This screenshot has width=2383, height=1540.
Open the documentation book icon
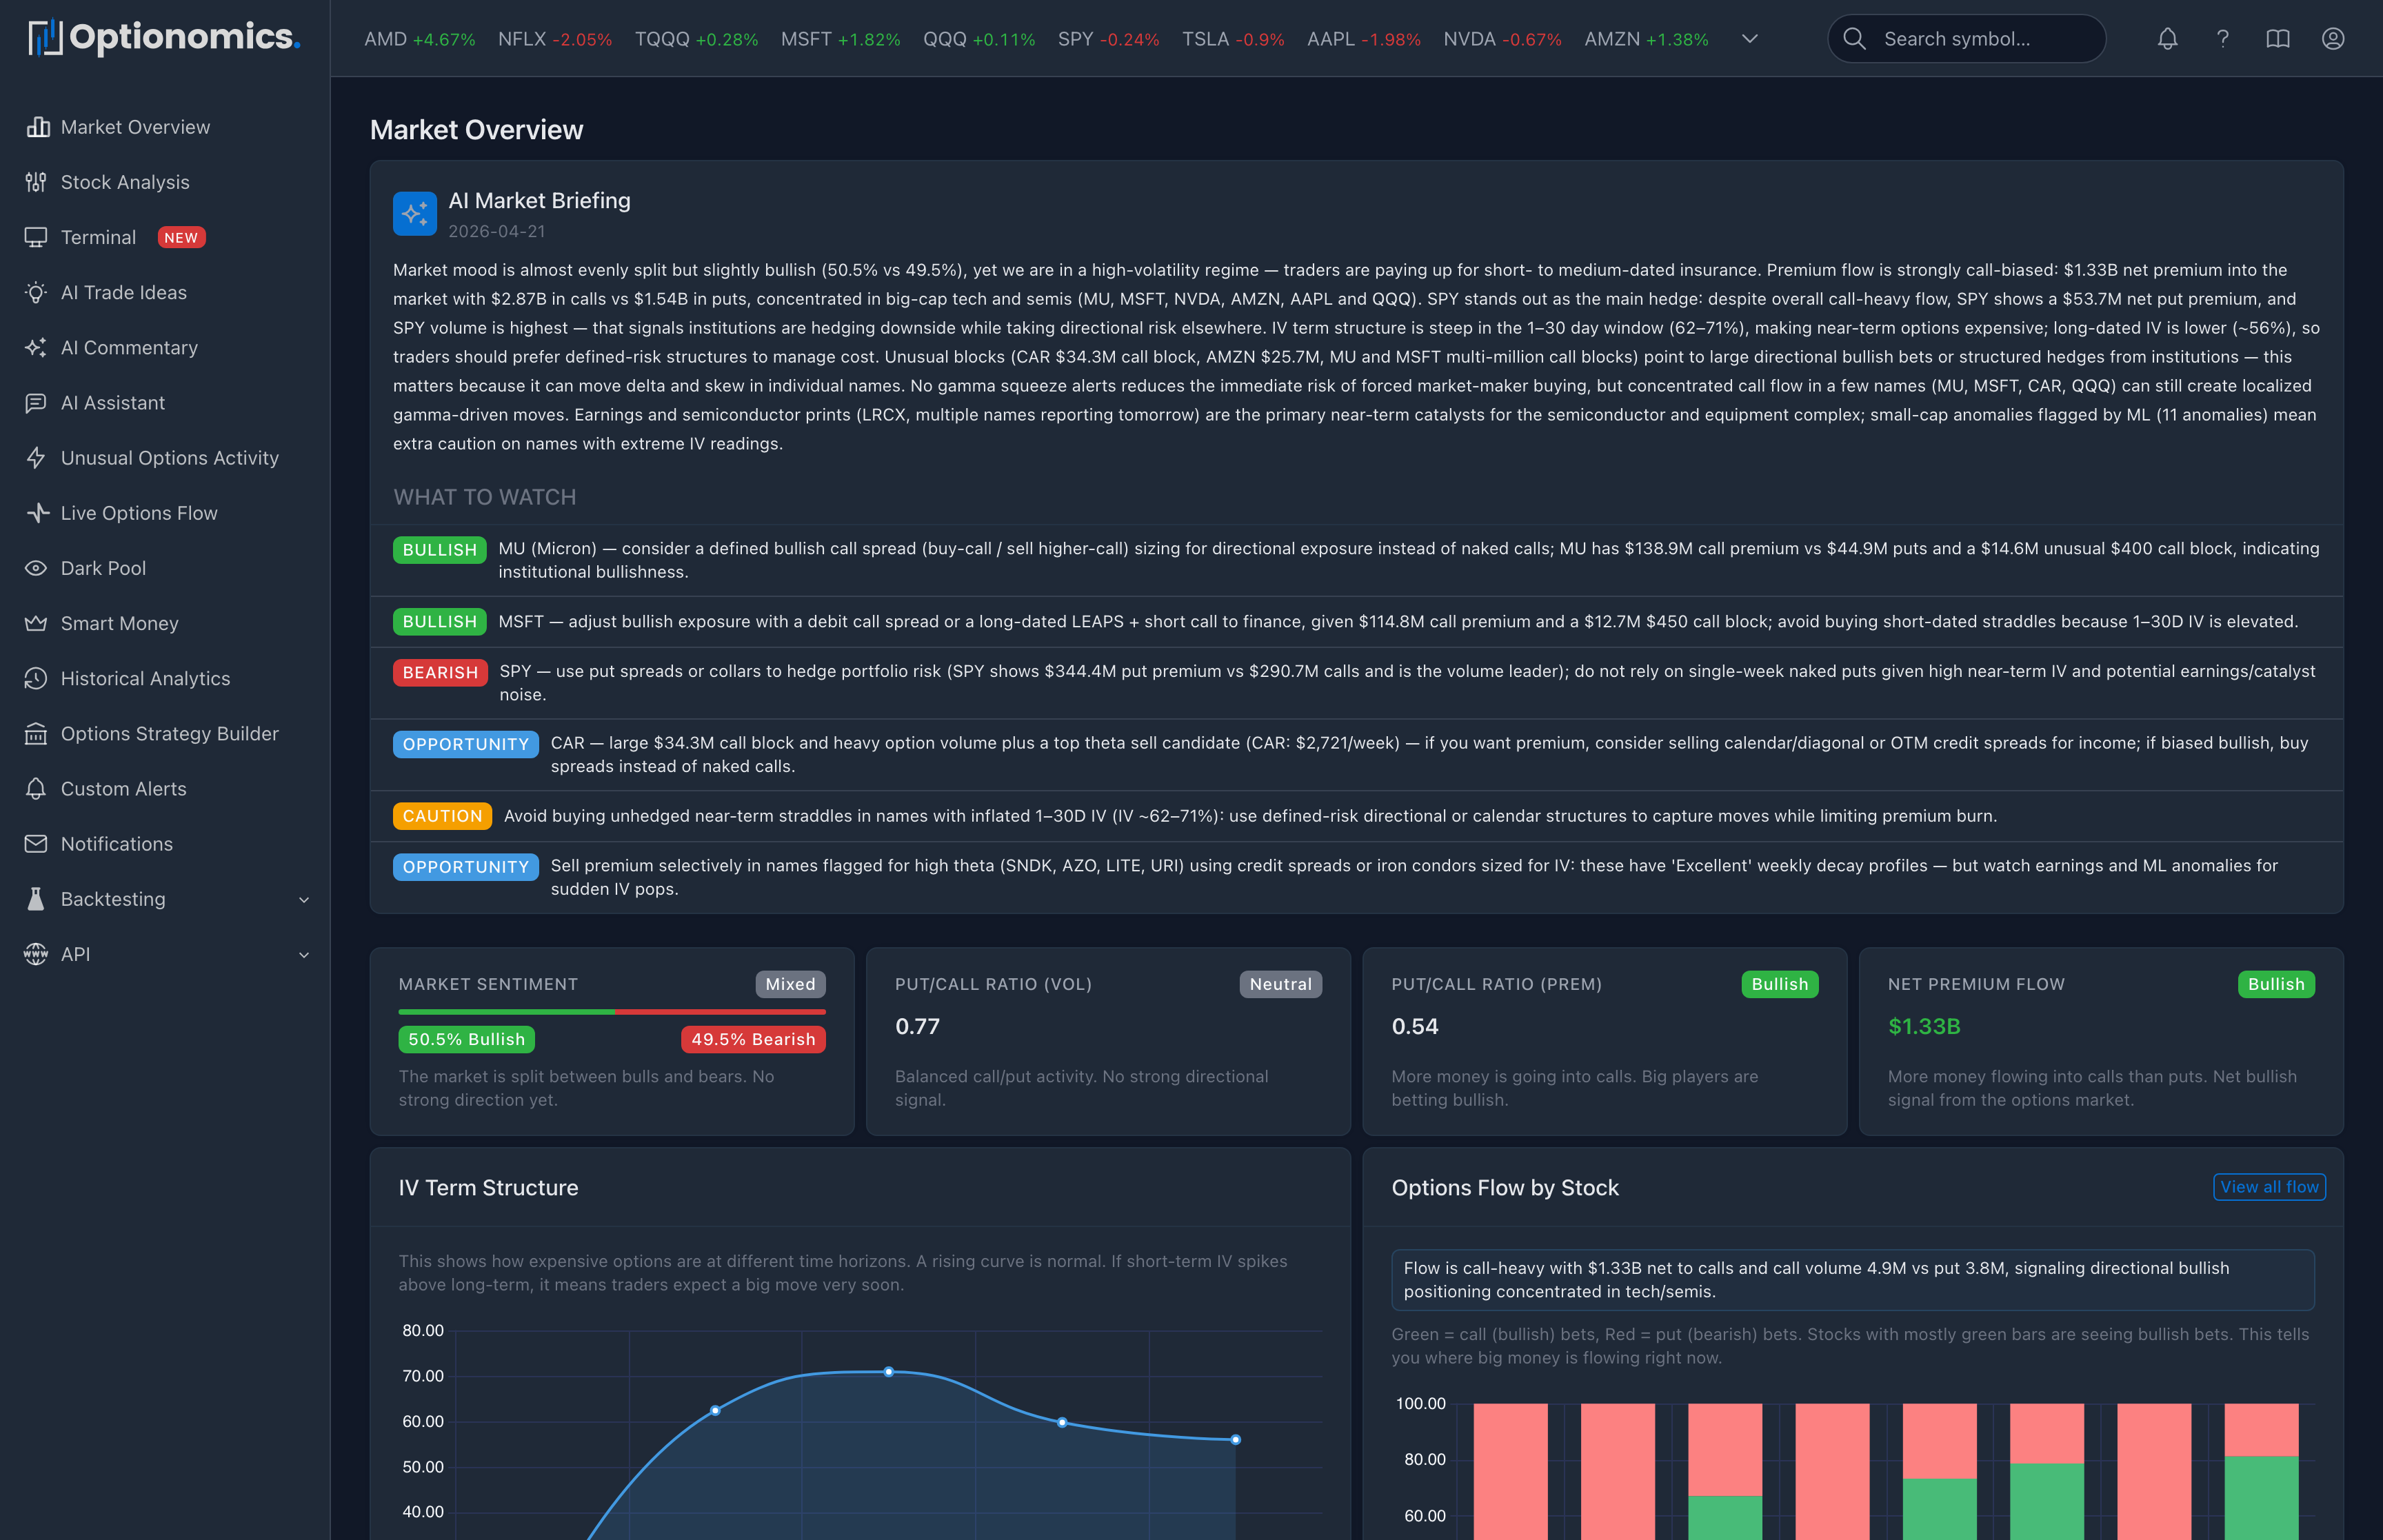(2277, 38)
